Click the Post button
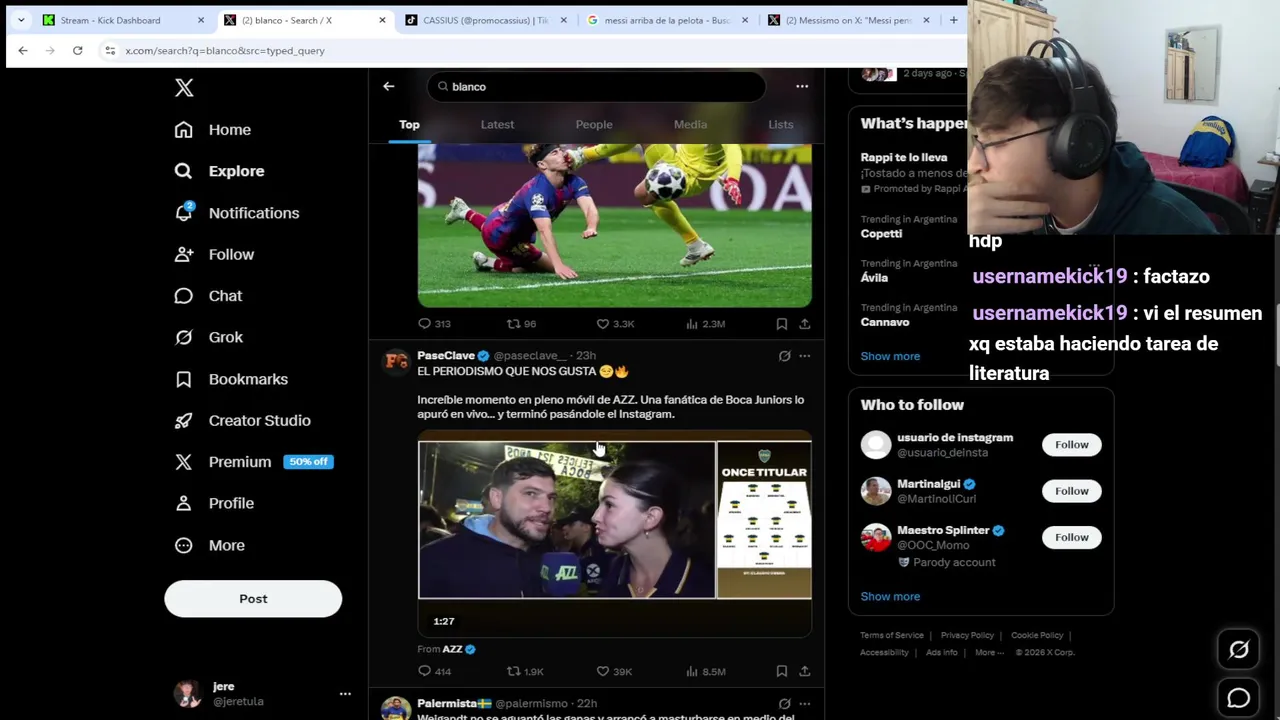Viewport: 1280px width, 720px height. point(253,598)
